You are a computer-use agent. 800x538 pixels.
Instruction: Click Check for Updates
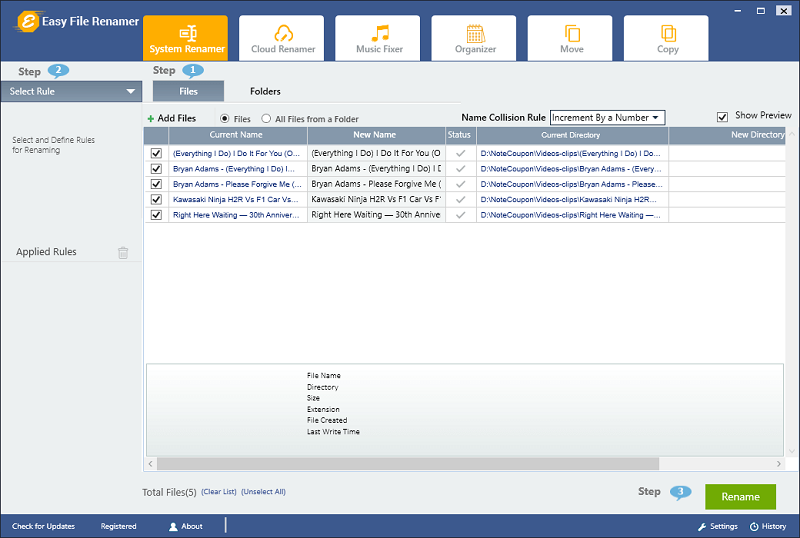pos(43,526)
